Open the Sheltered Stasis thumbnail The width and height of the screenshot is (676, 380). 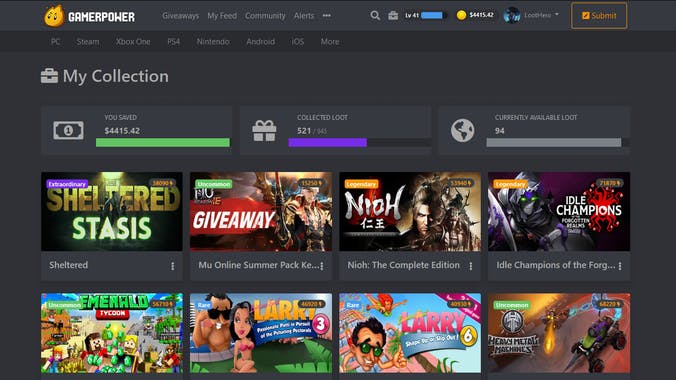tap(112, 211)
